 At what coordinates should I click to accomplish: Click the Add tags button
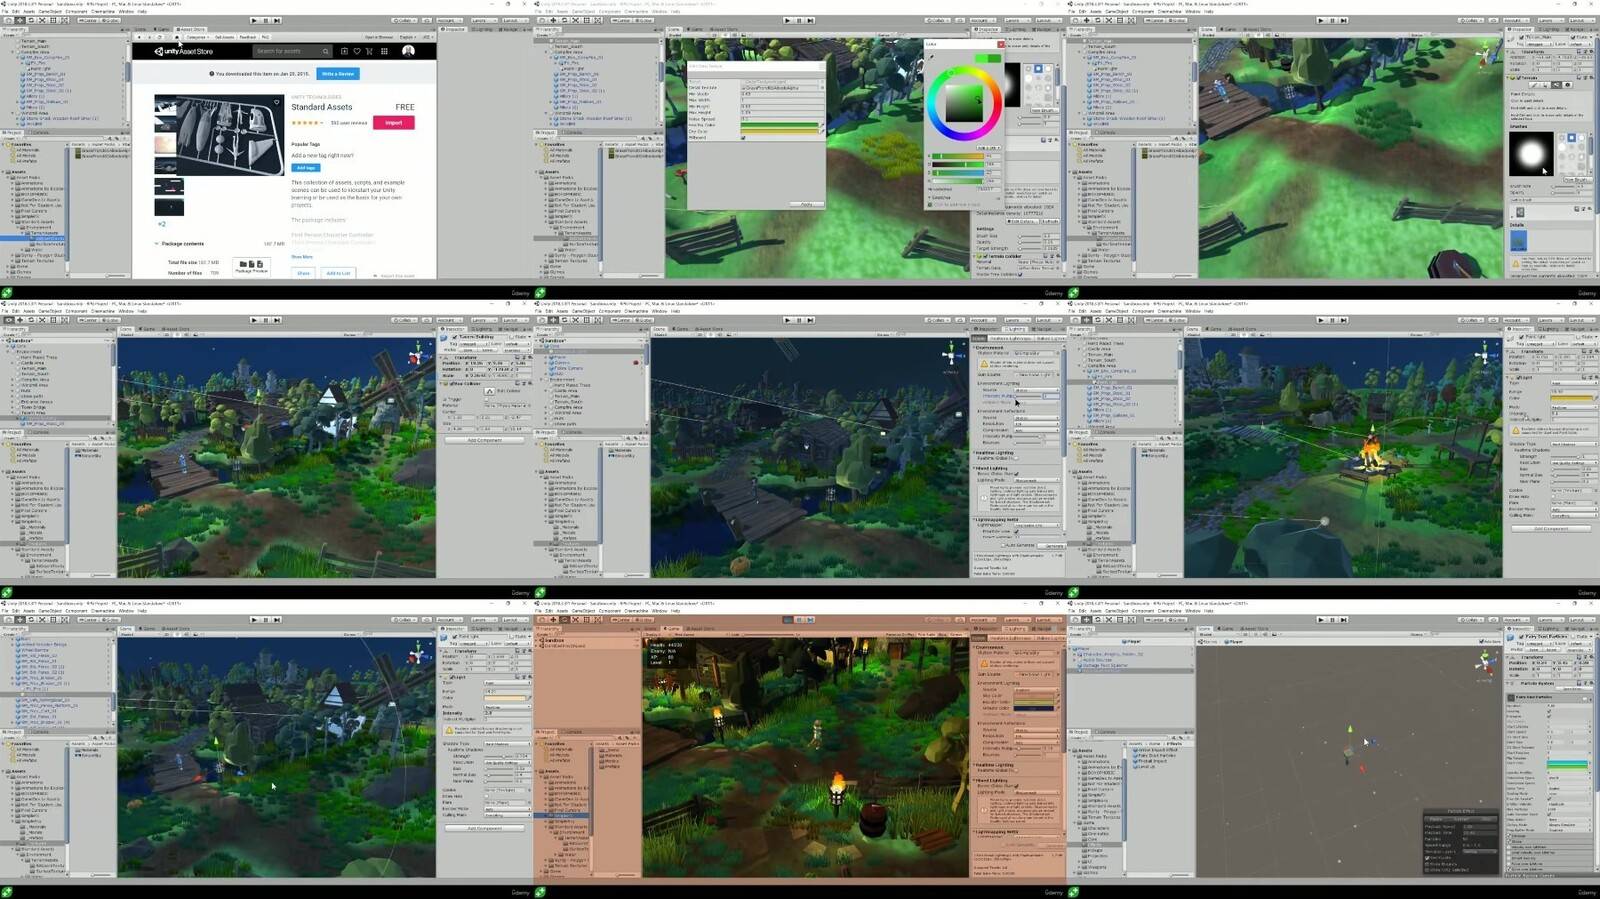point(306,168)
